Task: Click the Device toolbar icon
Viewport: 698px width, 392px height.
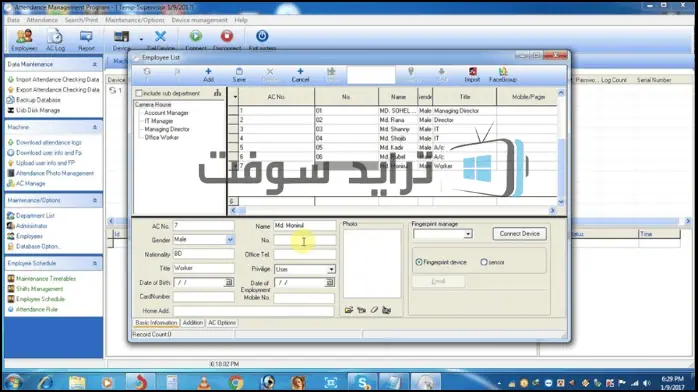Action: click(x=121, y=40)
